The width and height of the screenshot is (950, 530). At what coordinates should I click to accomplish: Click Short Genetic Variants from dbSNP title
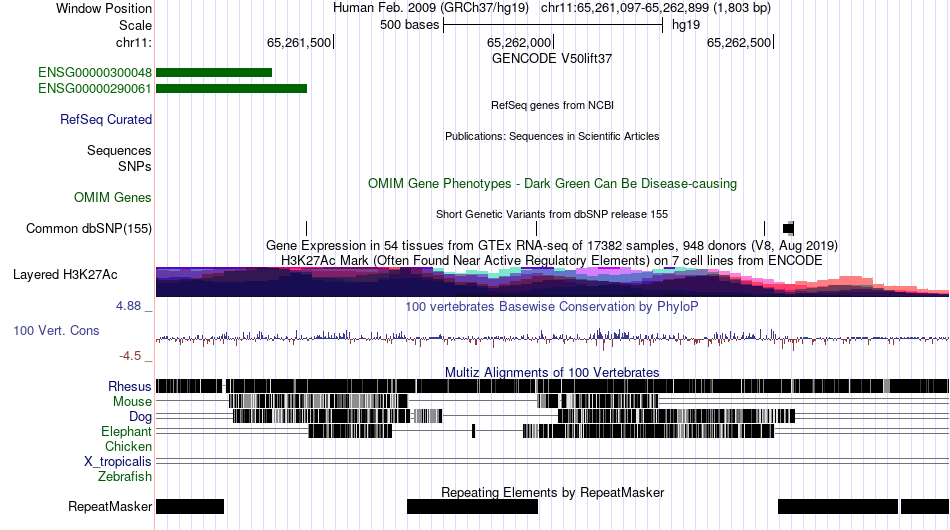click(552, 214)
